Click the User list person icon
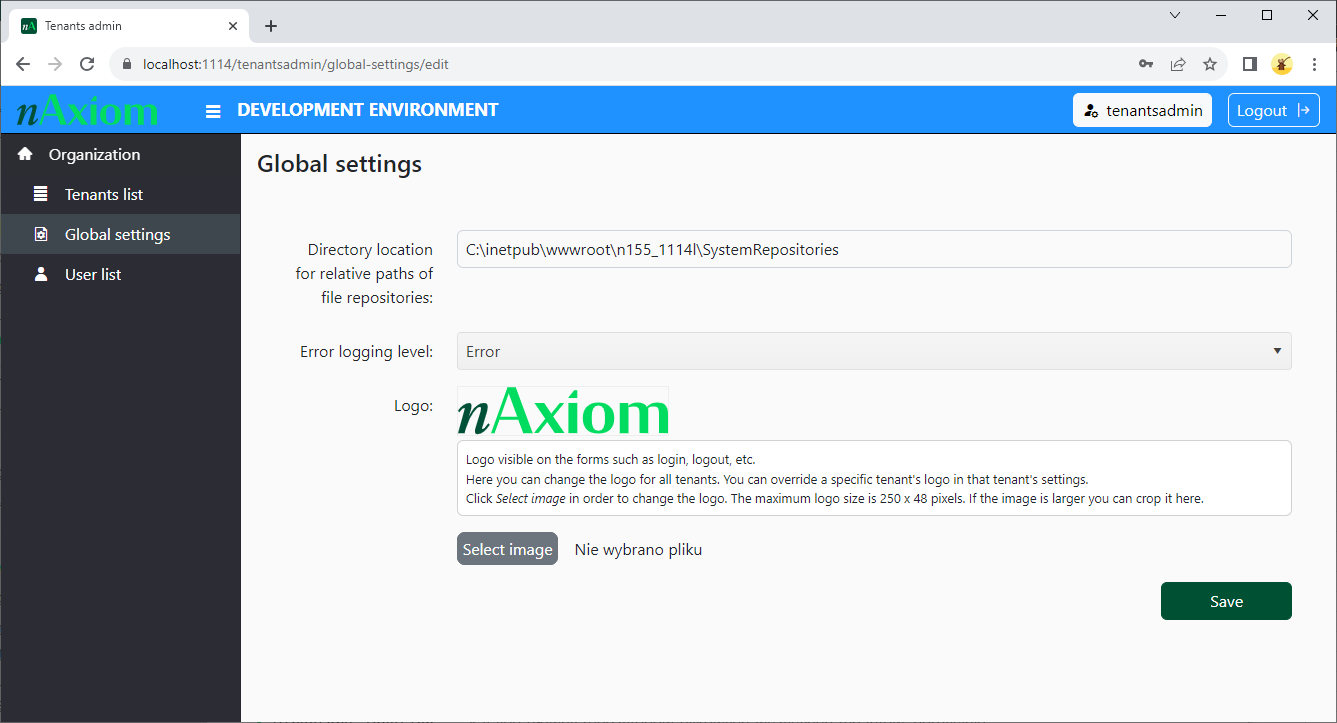The height and width of the screenshot is (723, 1337). [41, 274]
